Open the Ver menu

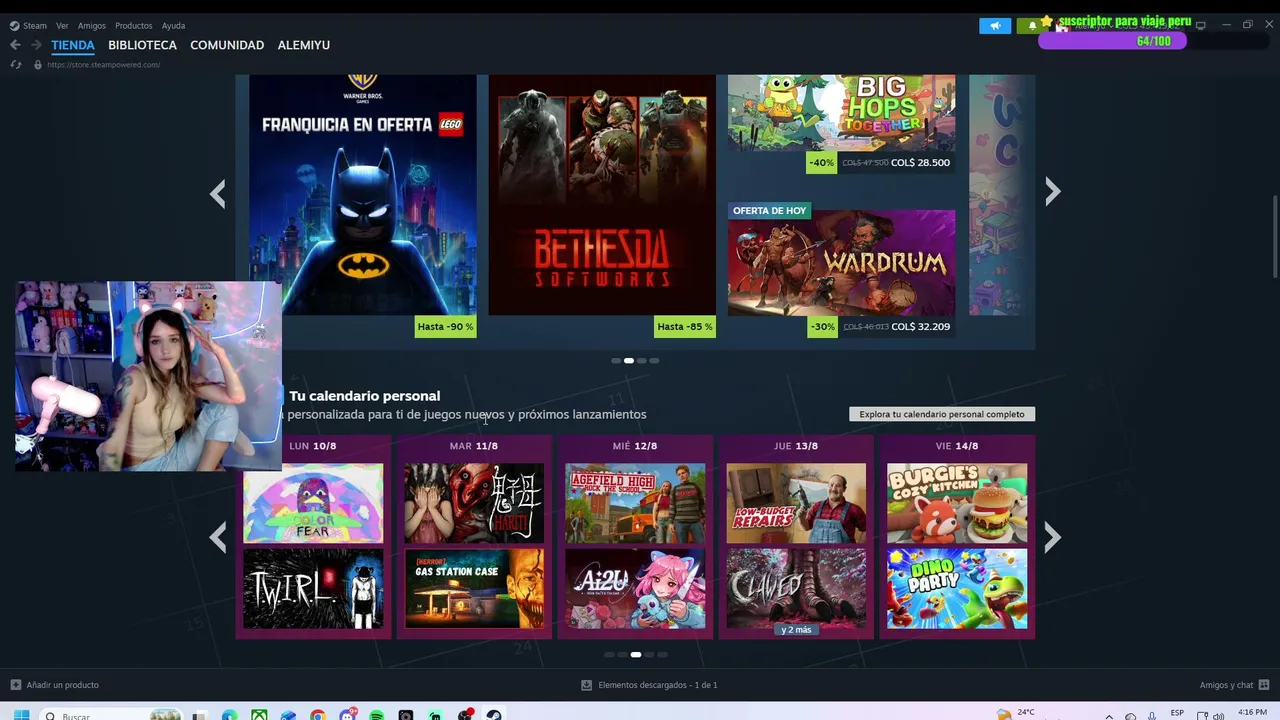[x=62, y=26]
